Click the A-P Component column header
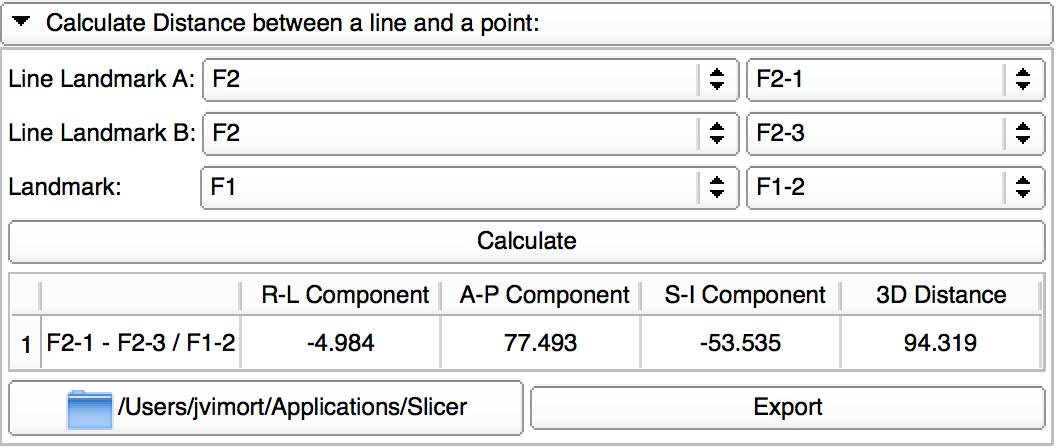 (x=544, y=295)
